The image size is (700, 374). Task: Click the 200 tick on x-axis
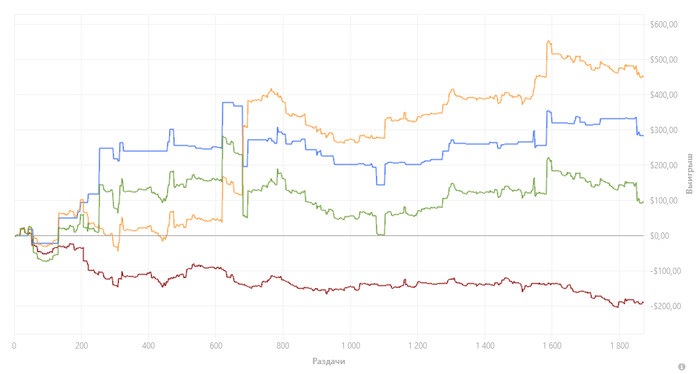(x=81, y=346)
